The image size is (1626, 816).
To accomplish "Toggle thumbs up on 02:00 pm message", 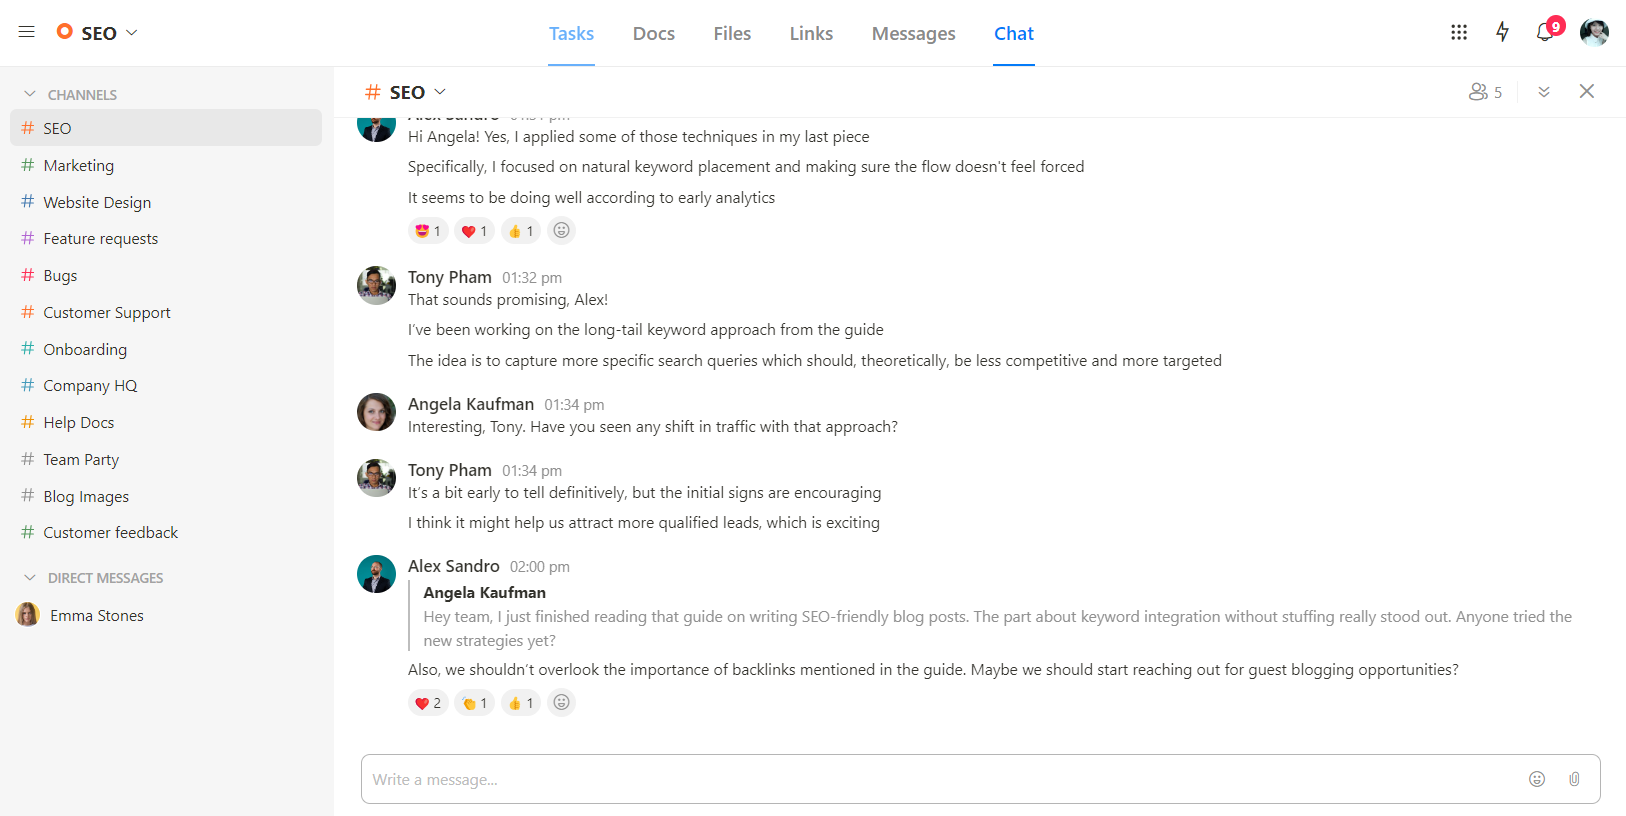I will (x=521, y=703).
